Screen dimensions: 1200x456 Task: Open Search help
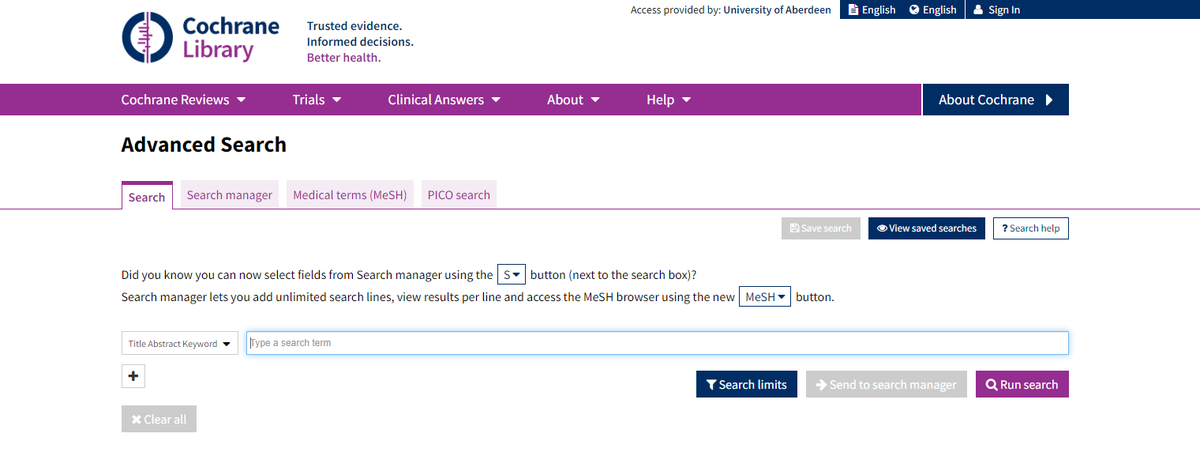(1030, 228)
